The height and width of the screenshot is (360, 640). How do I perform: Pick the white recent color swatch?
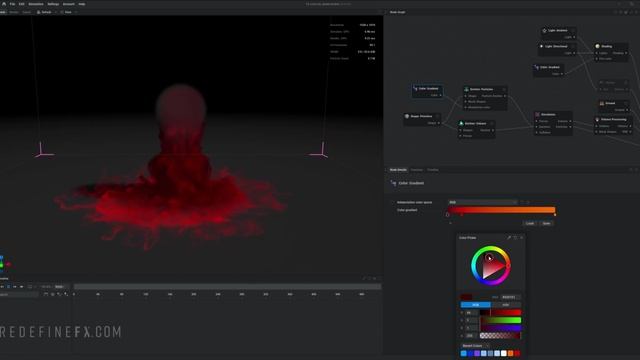(504, 353)
